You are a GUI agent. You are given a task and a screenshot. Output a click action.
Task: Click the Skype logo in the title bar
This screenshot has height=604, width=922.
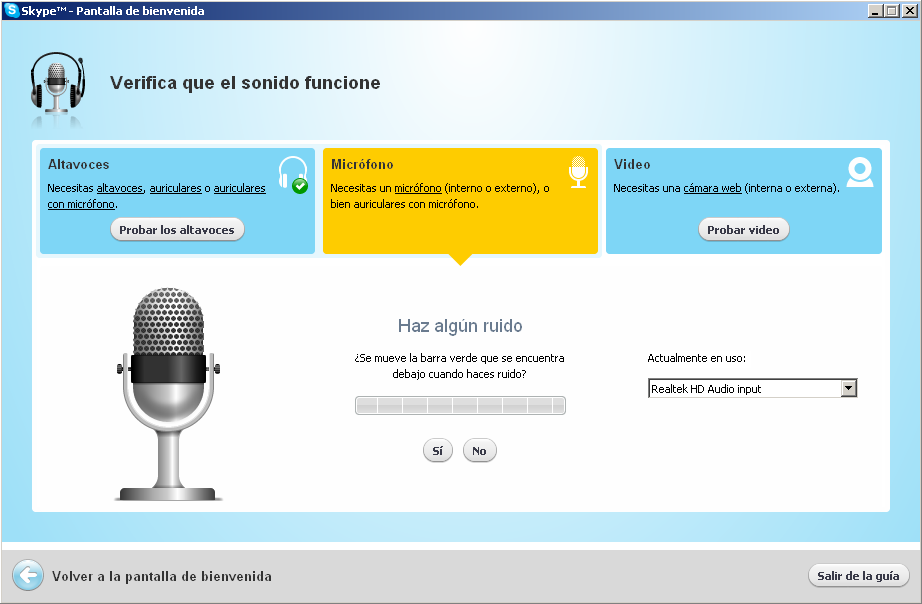tap(11, 11)
